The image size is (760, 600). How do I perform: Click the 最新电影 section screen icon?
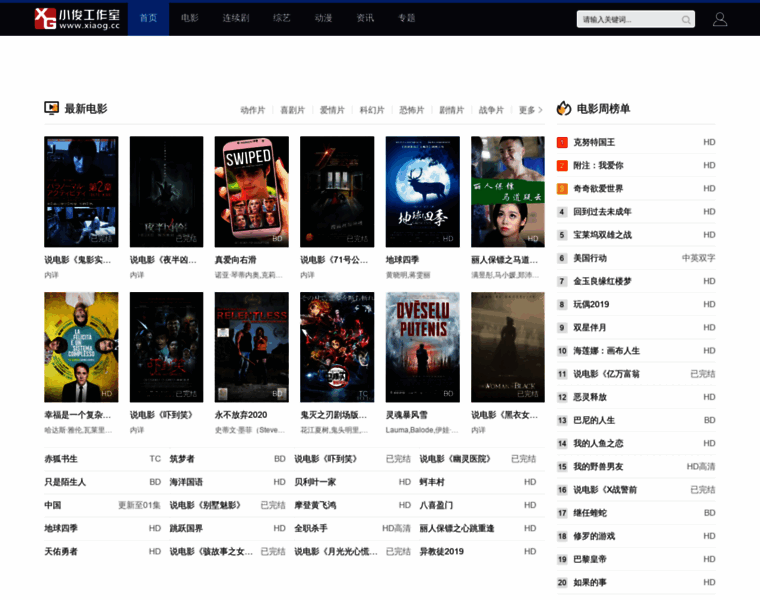[x=51, y=108]
